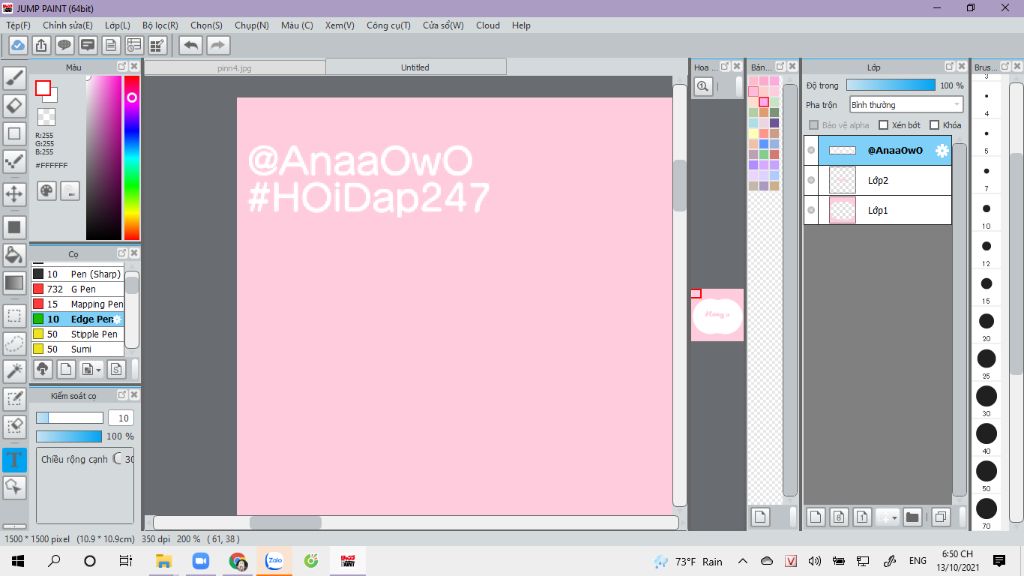The width and height of the screenshot is (1024, 576).
Task: Select the rectangular Selection tool
Action: (x=14, y=315)
